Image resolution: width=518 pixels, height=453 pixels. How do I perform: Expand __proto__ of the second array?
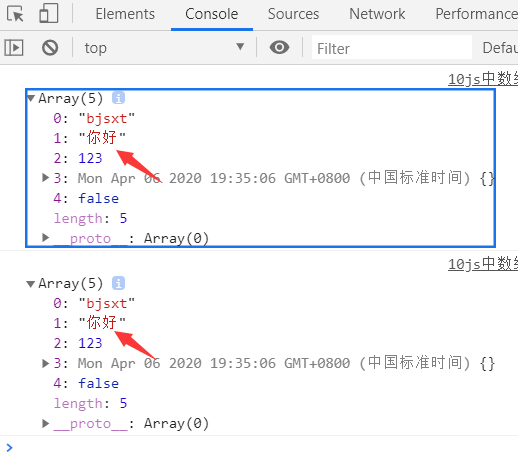pyautogui.click(x=45, y=423)
